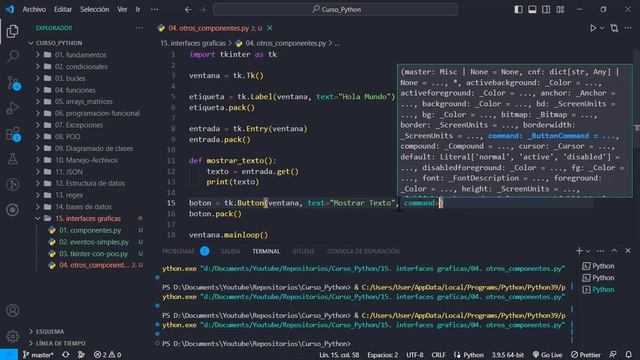
Task: Open Customize Layout icon
Action: 560,9
